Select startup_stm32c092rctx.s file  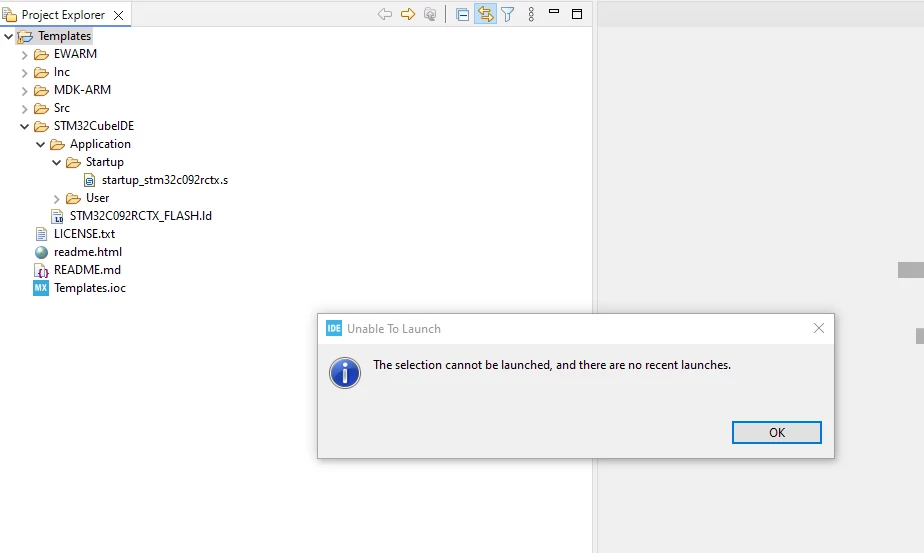pos(164,180)
